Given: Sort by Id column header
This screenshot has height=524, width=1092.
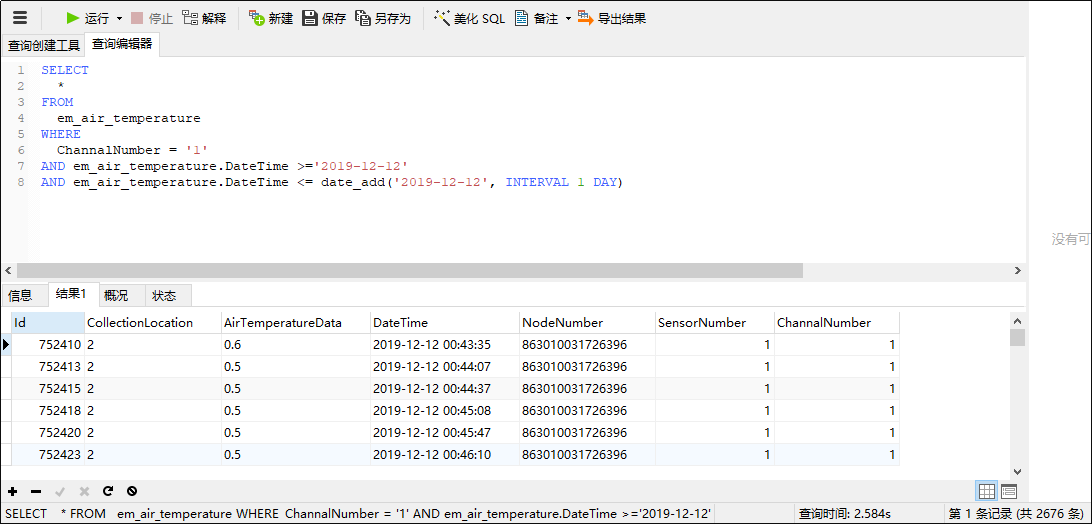Looking at the screenshot, I should (47, 323).
